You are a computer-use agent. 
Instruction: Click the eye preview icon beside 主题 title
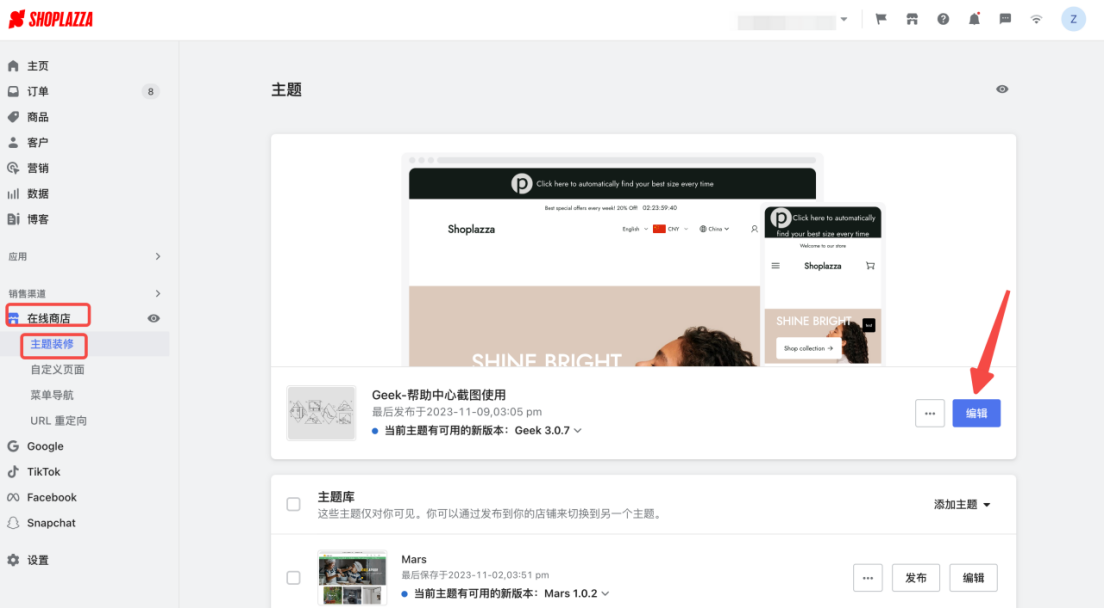1002,89
